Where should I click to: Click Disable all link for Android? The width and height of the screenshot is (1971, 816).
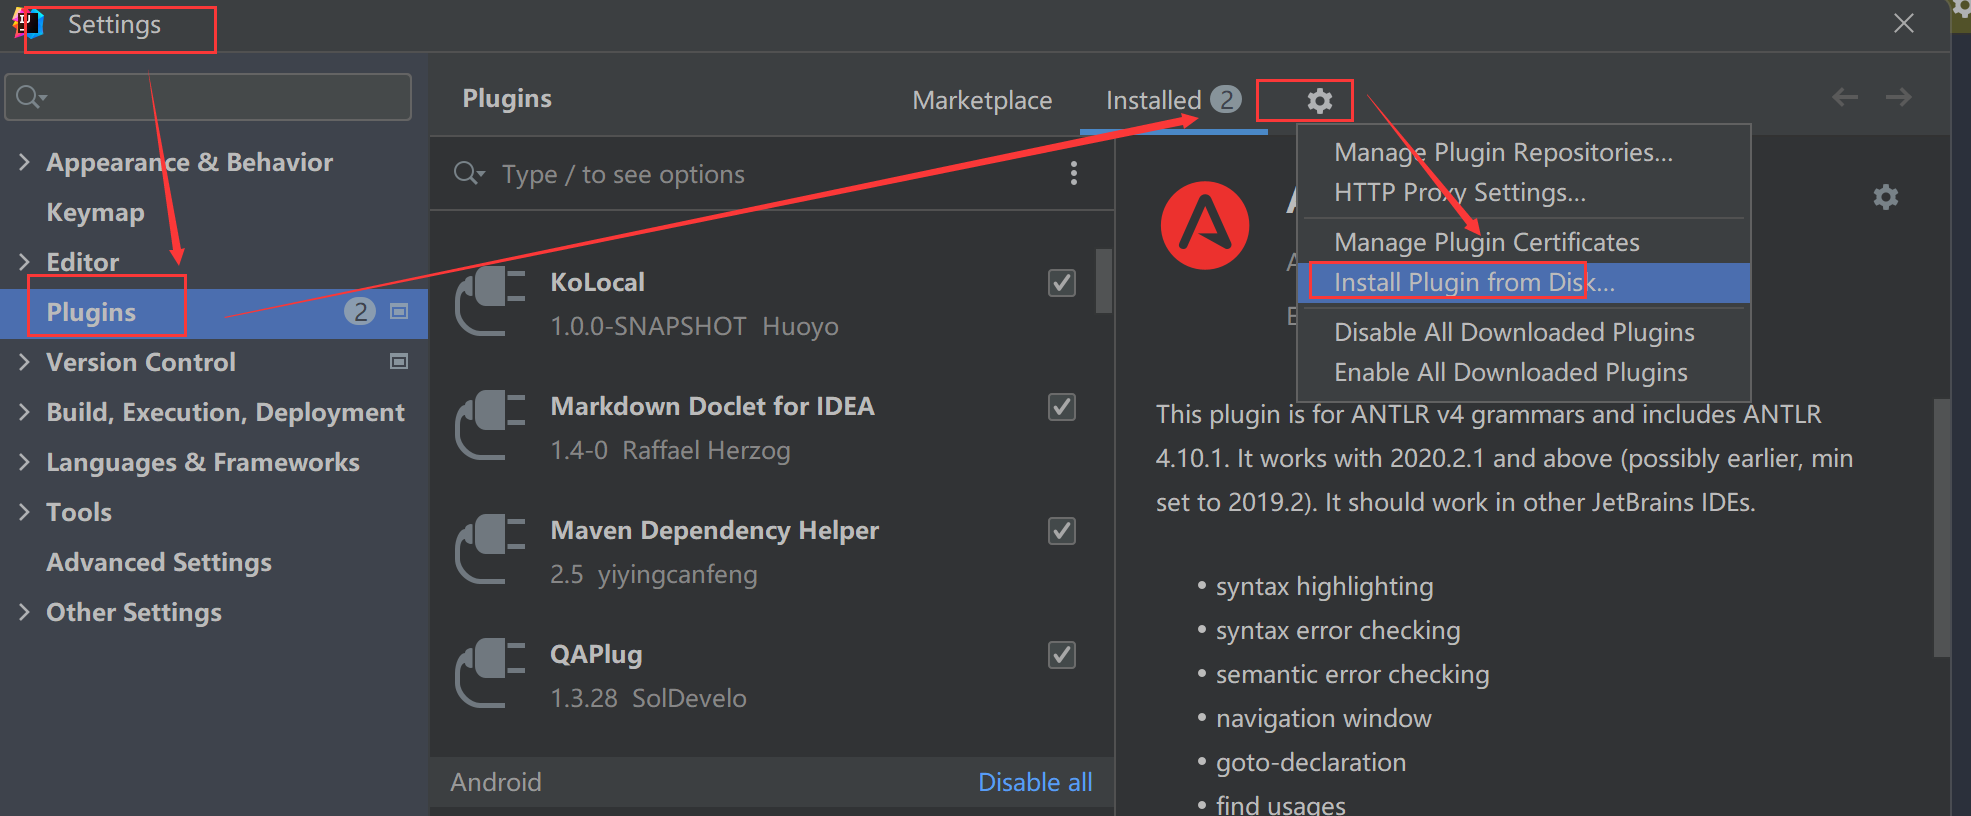pos(1035,782)
